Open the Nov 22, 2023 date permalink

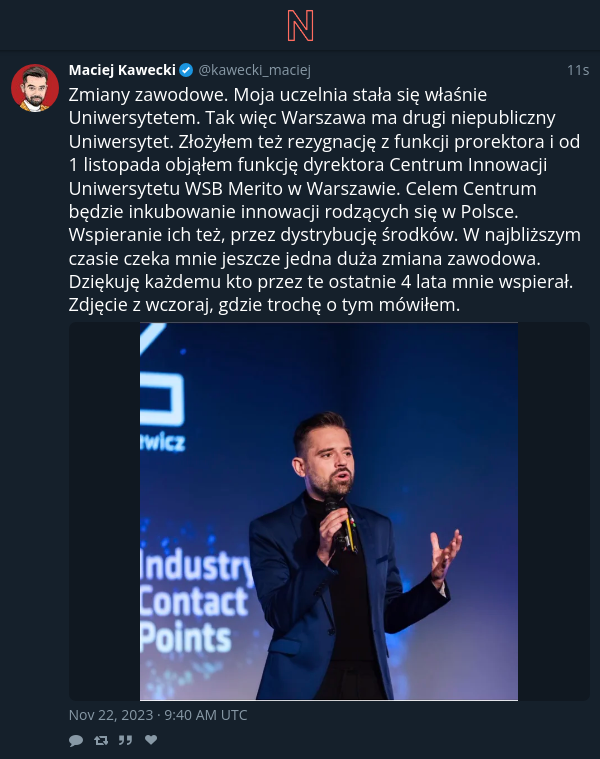[158, 715]
